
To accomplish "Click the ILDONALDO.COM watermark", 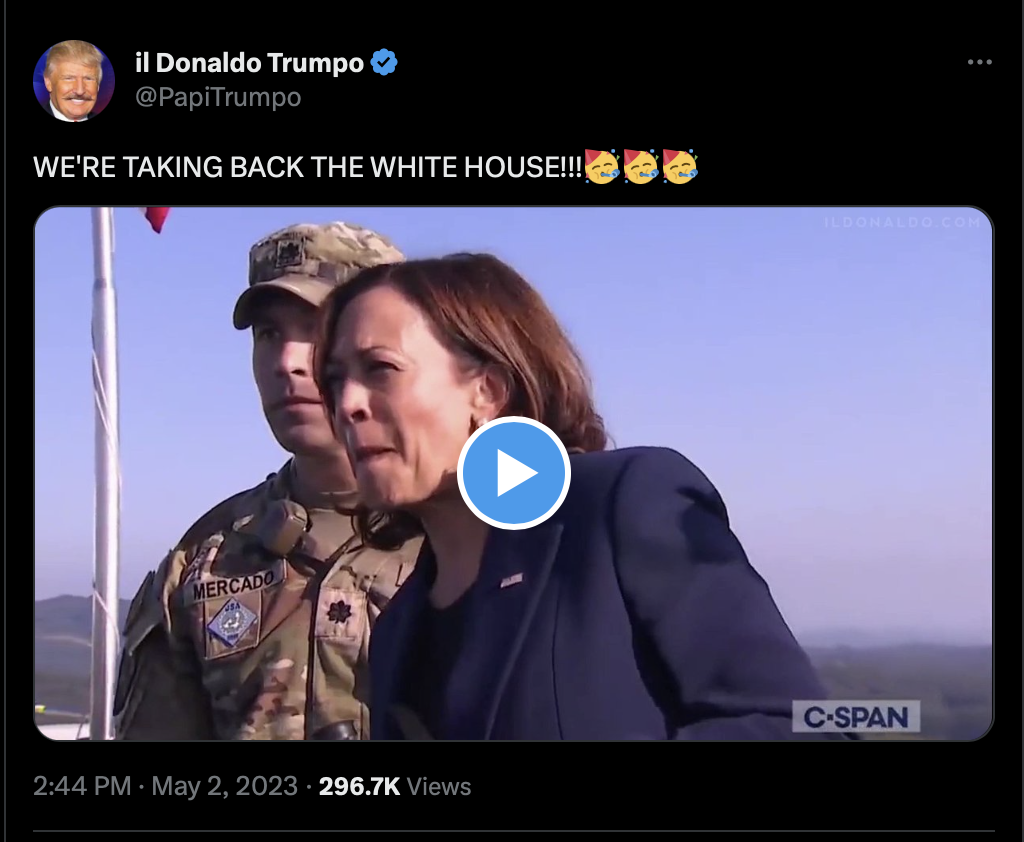I will (x=903, y=222).
